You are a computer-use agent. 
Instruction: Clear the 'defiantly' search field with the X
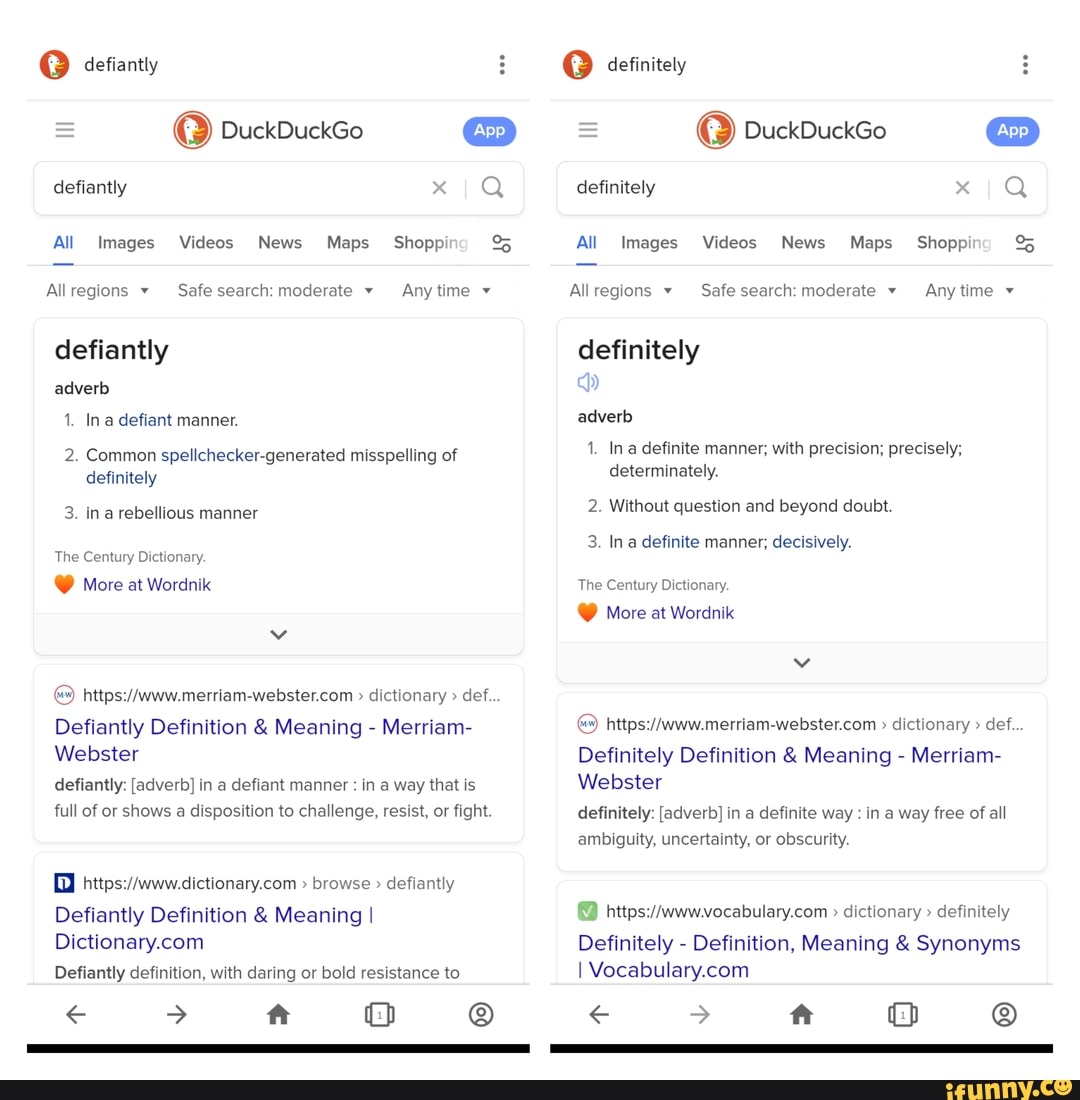click(439, 188)
